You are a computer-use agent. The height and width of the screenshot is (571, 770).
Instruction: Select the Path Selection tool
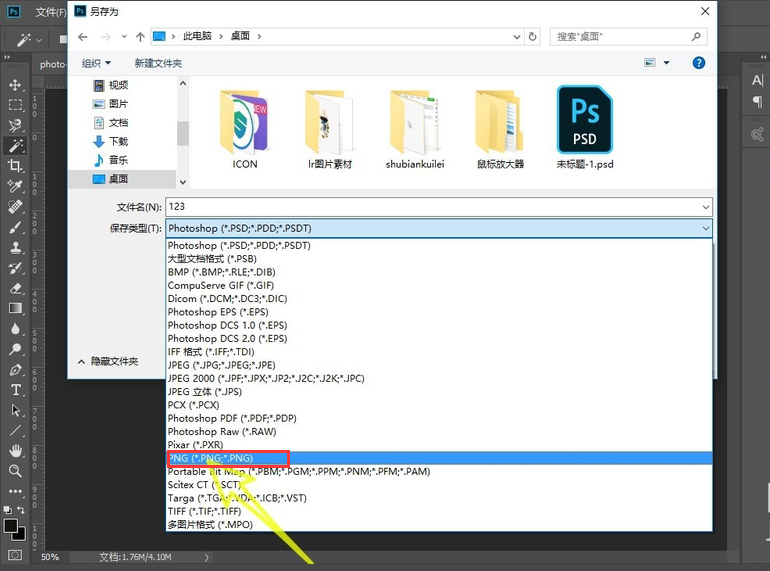point(15,410)
